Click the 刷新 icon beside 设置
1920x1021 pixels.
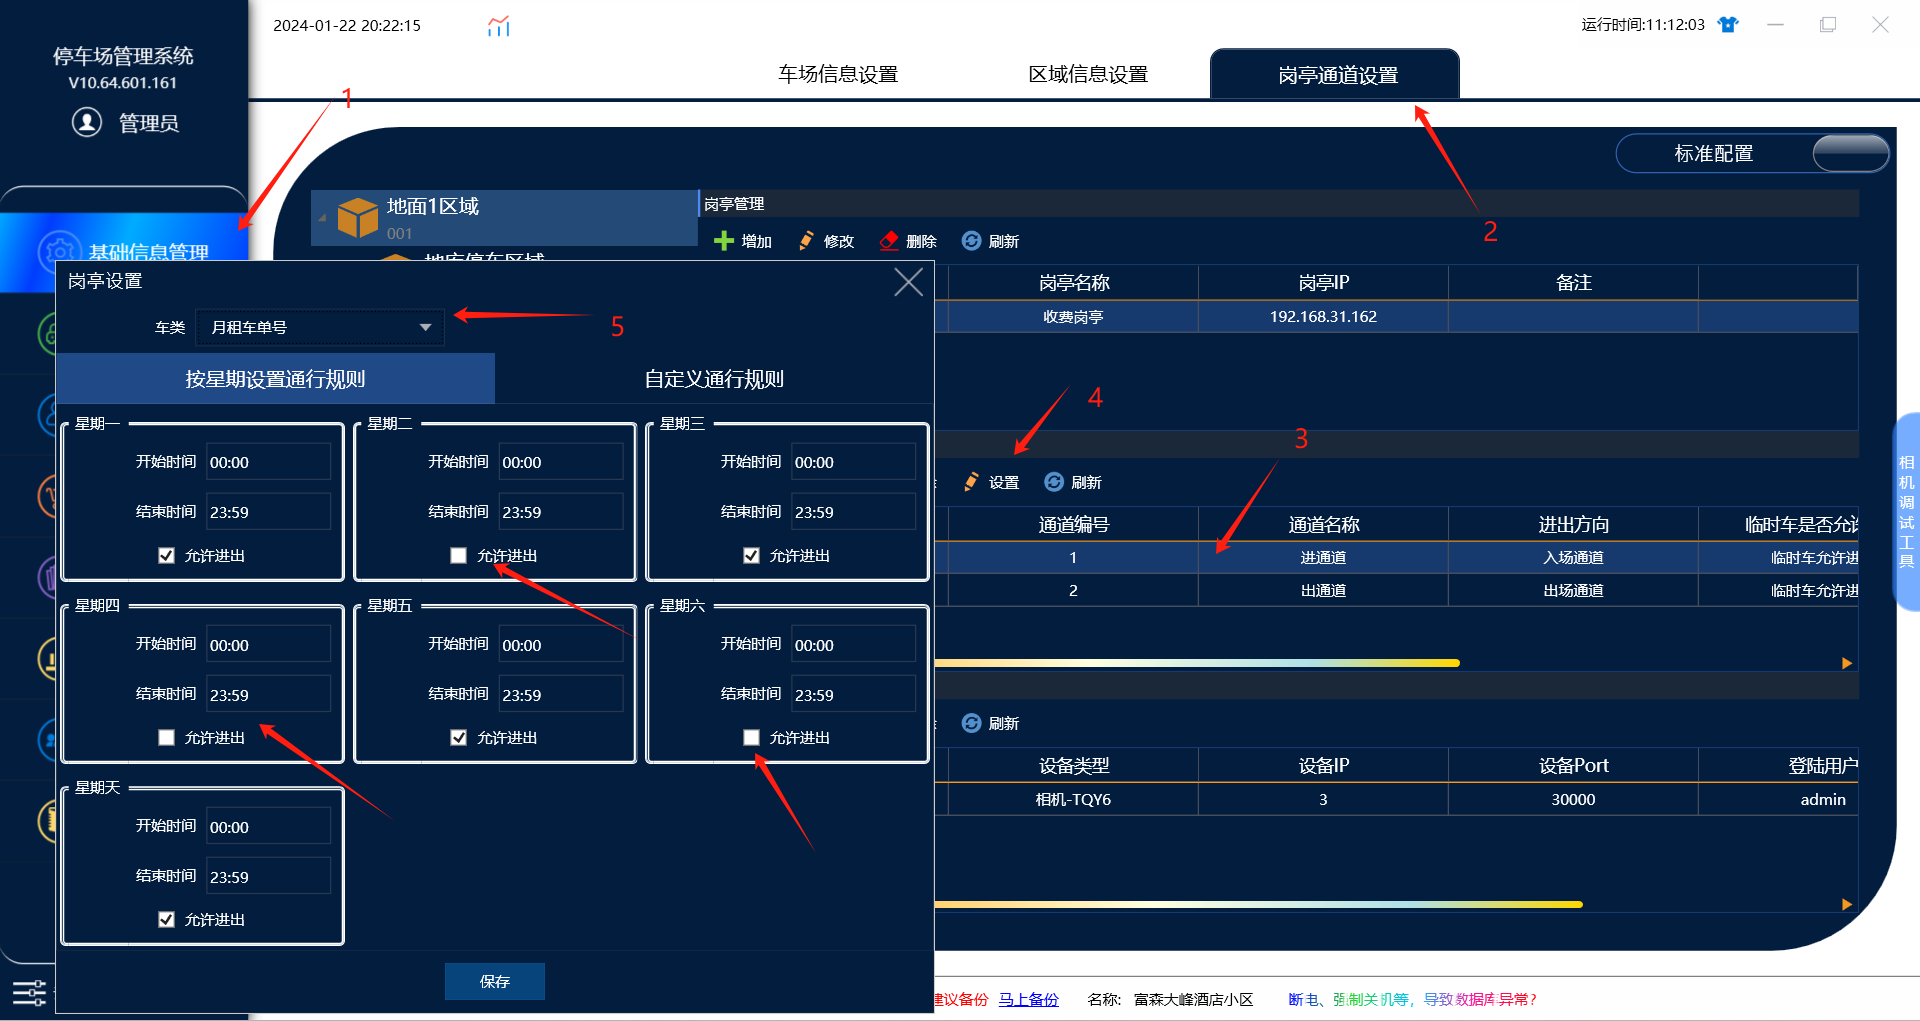point(1054,482)
